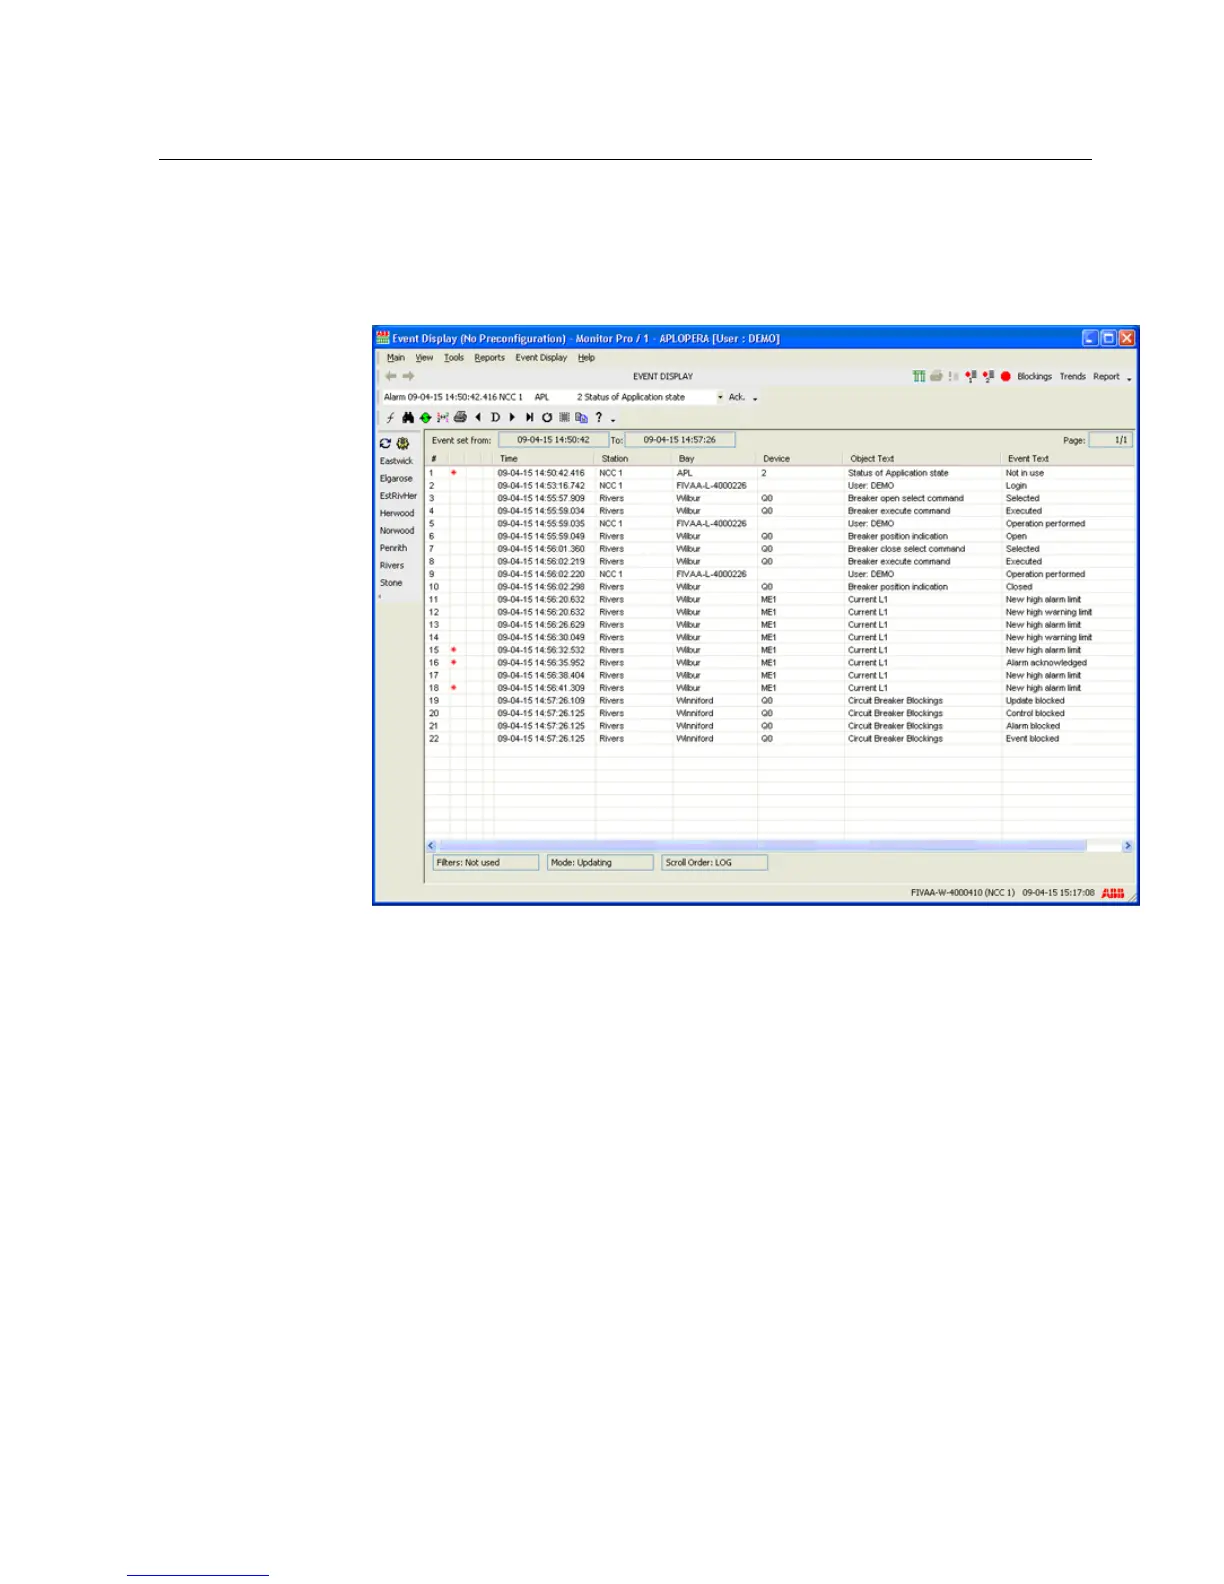This screenshot has width=1224, height=1584.
Task: Jump to last page icon
Action: point(529,418)
